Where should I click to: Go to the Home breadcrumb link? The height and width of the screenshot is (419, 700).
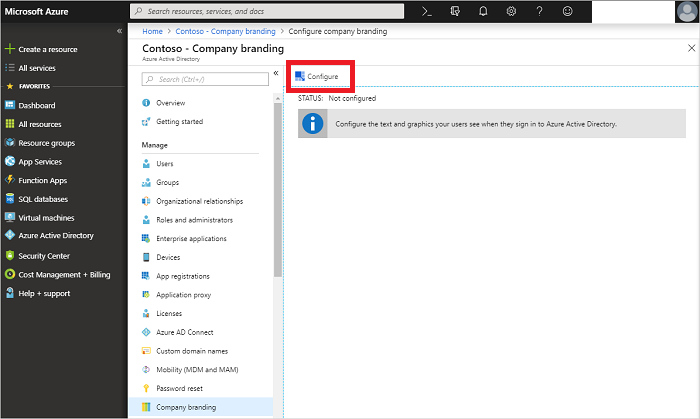(152, 31)
